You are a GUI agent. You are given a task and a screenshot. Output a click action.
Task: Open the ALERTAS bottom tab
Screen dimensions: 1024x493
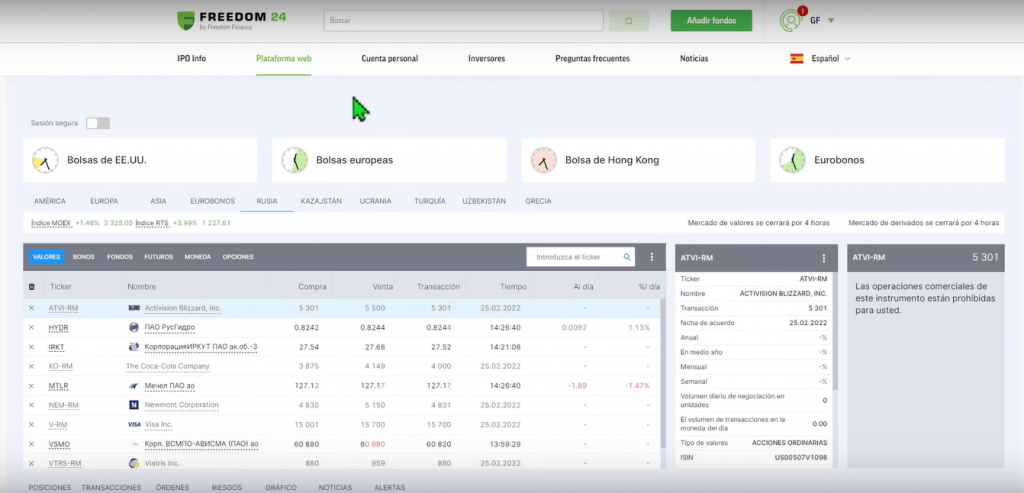pyautogui.click(x=389, y=487)
